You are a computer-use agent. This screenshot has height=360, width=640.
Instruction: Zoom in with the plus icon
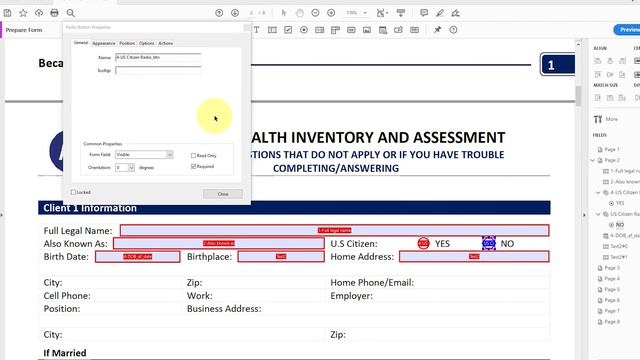331,13
